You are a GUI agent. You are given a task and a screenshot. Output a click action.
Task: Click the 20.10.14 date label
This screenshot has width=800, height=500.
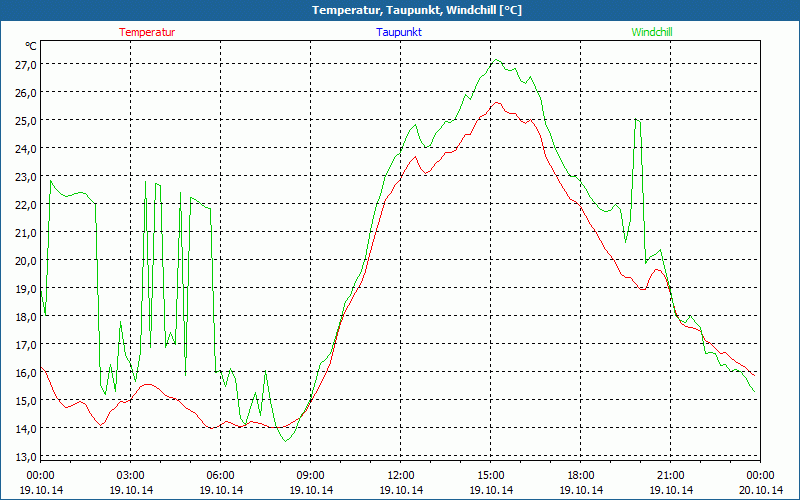761,490
